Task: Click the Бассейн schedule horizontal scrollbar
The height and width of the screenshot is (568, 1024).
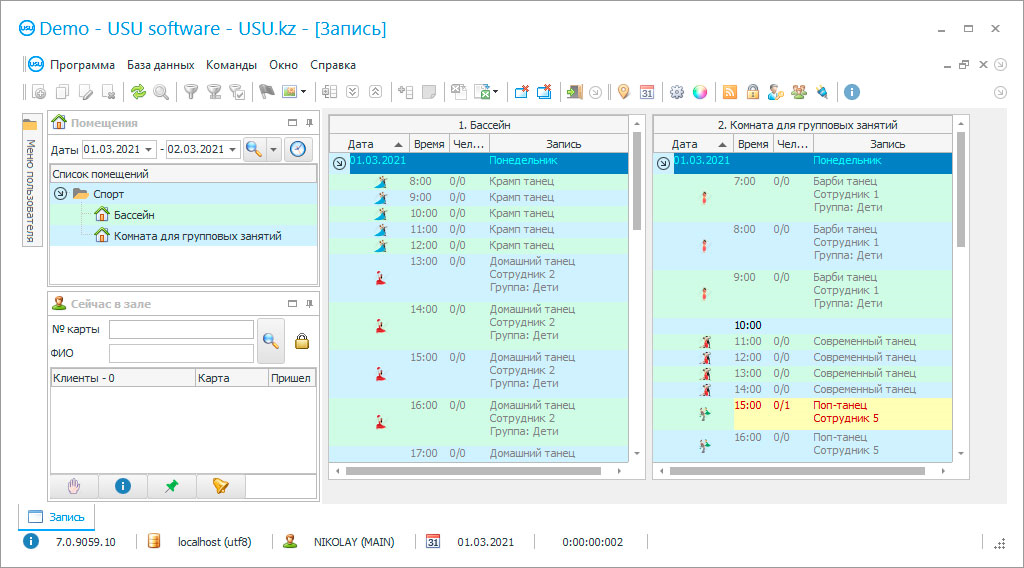Action: coord(473,471)
